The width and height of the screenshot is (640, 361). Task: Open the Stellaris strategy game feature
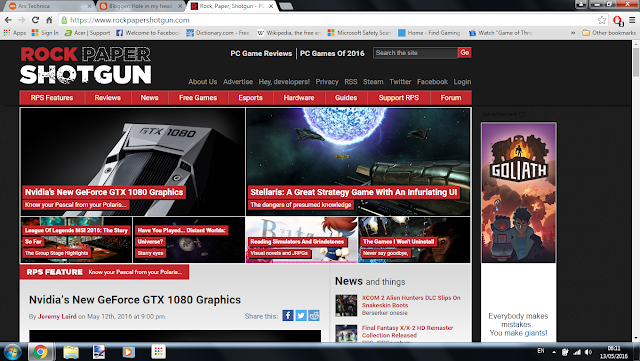point(358,162)
